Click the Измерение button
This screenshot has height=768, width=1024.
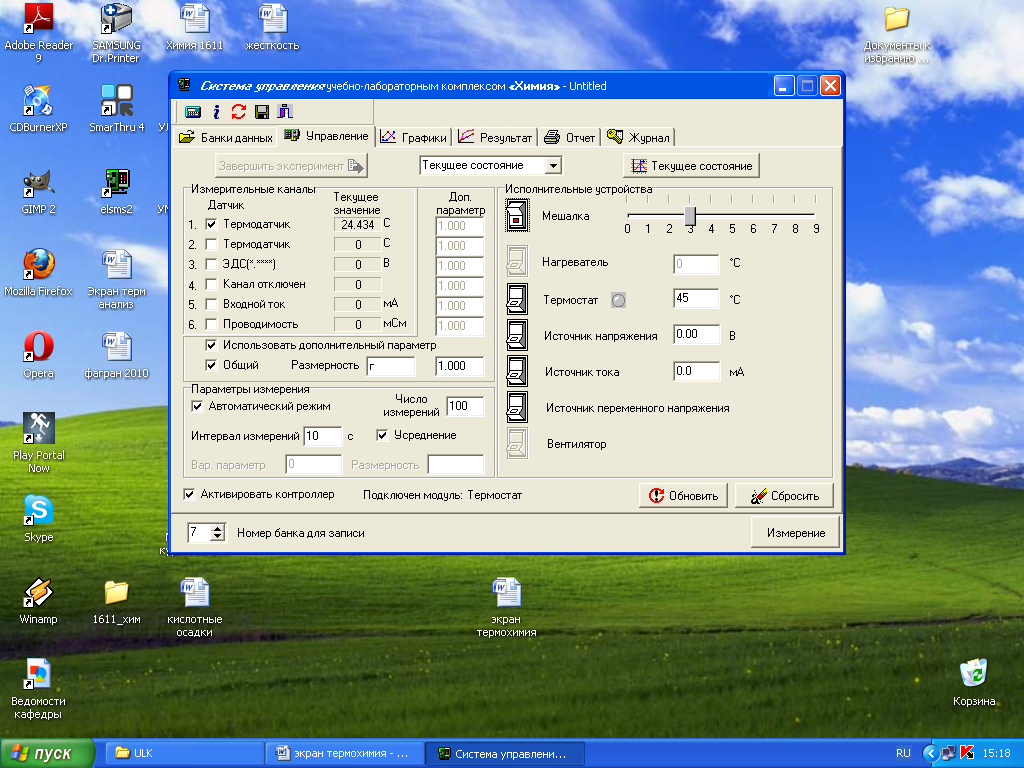coord(795,533)
